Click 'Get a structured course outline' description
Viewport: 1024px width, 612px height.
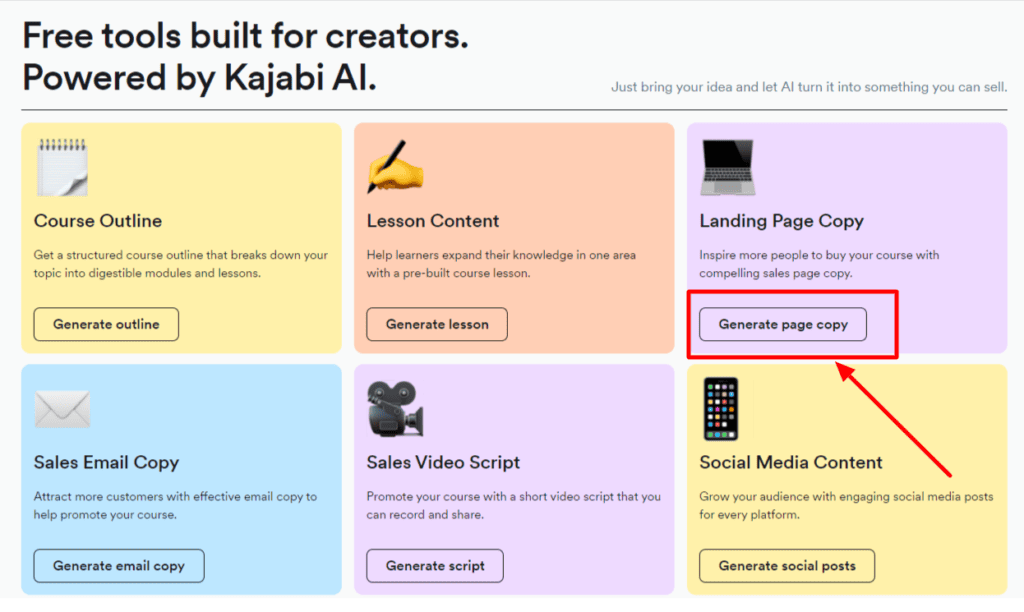tap(181, 264)
